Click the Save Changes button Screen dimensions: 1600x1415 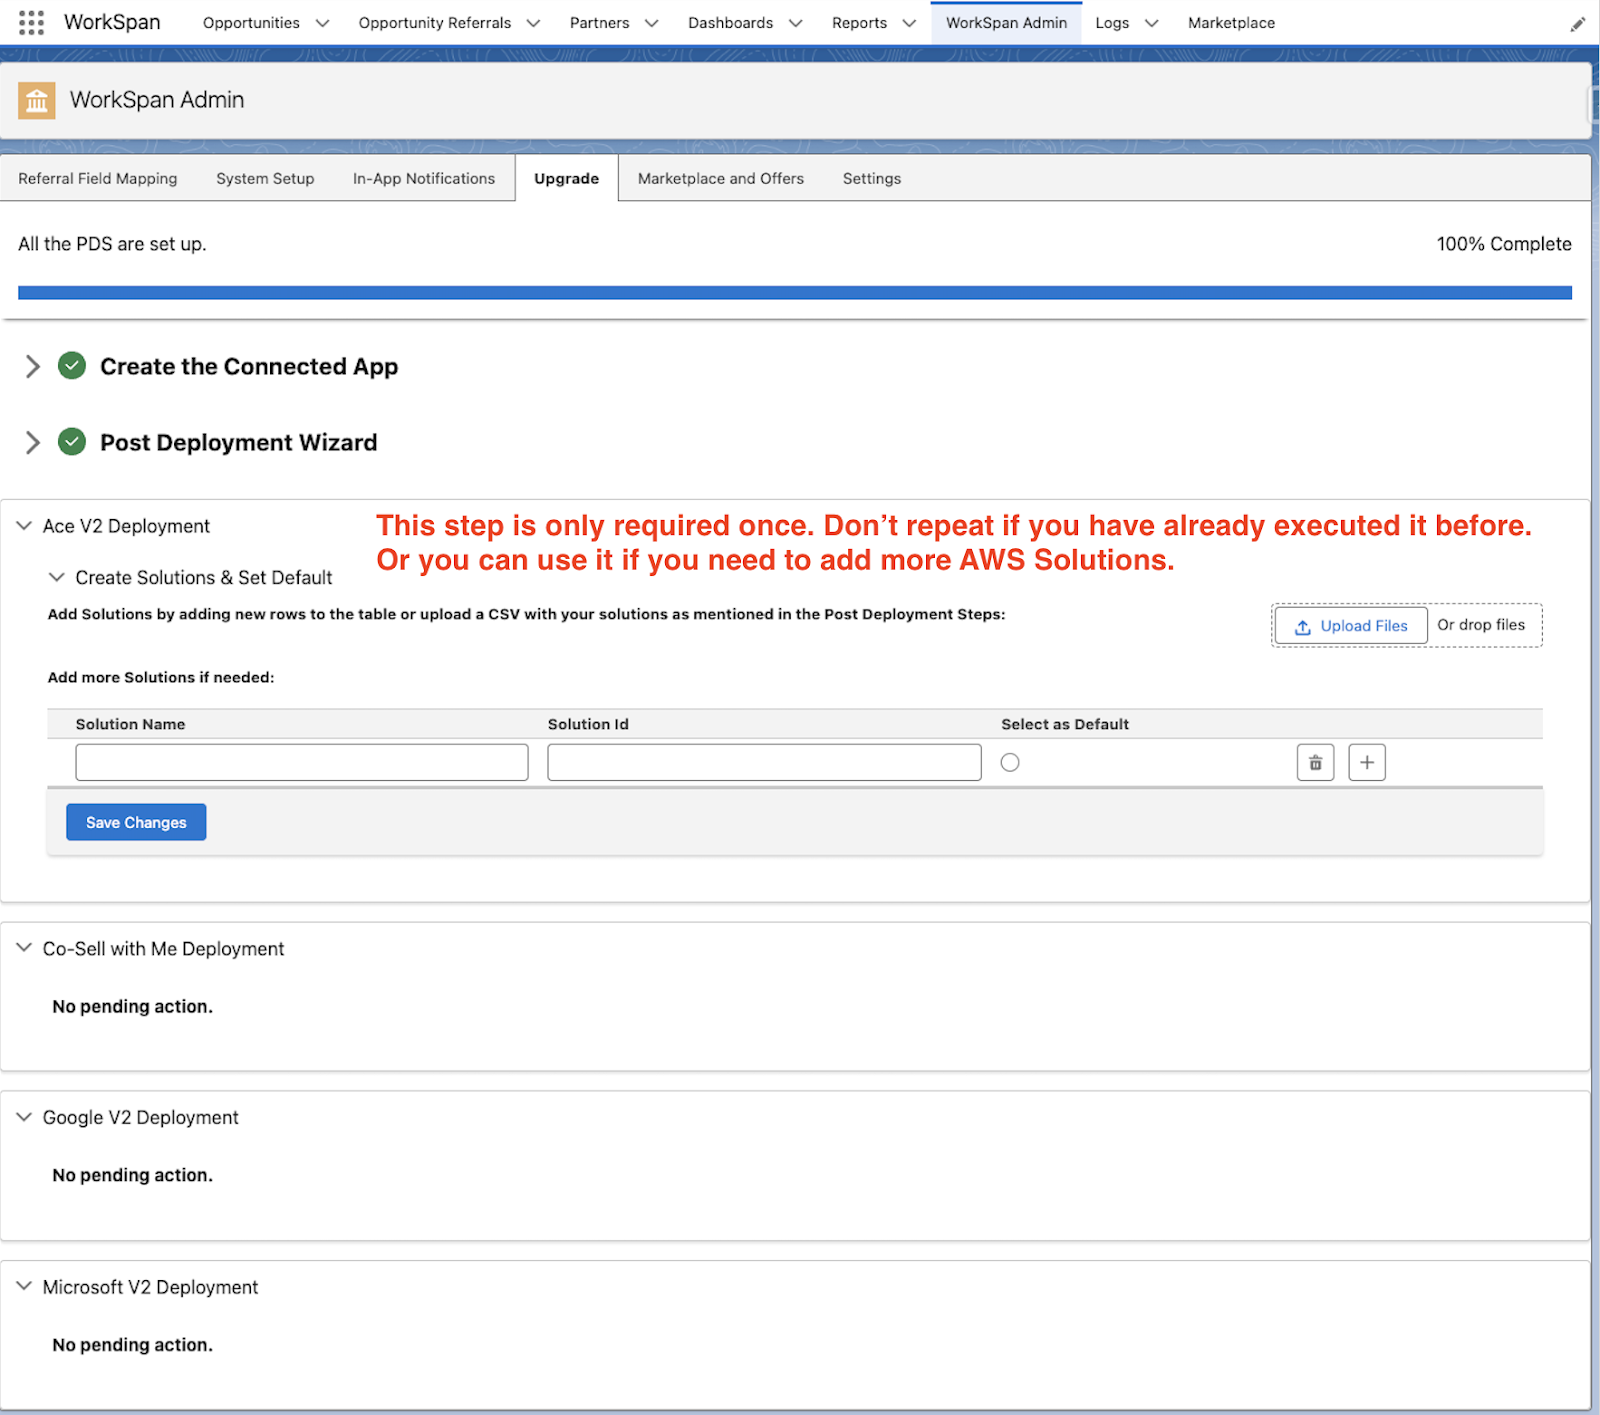click(x=136, y=822)
